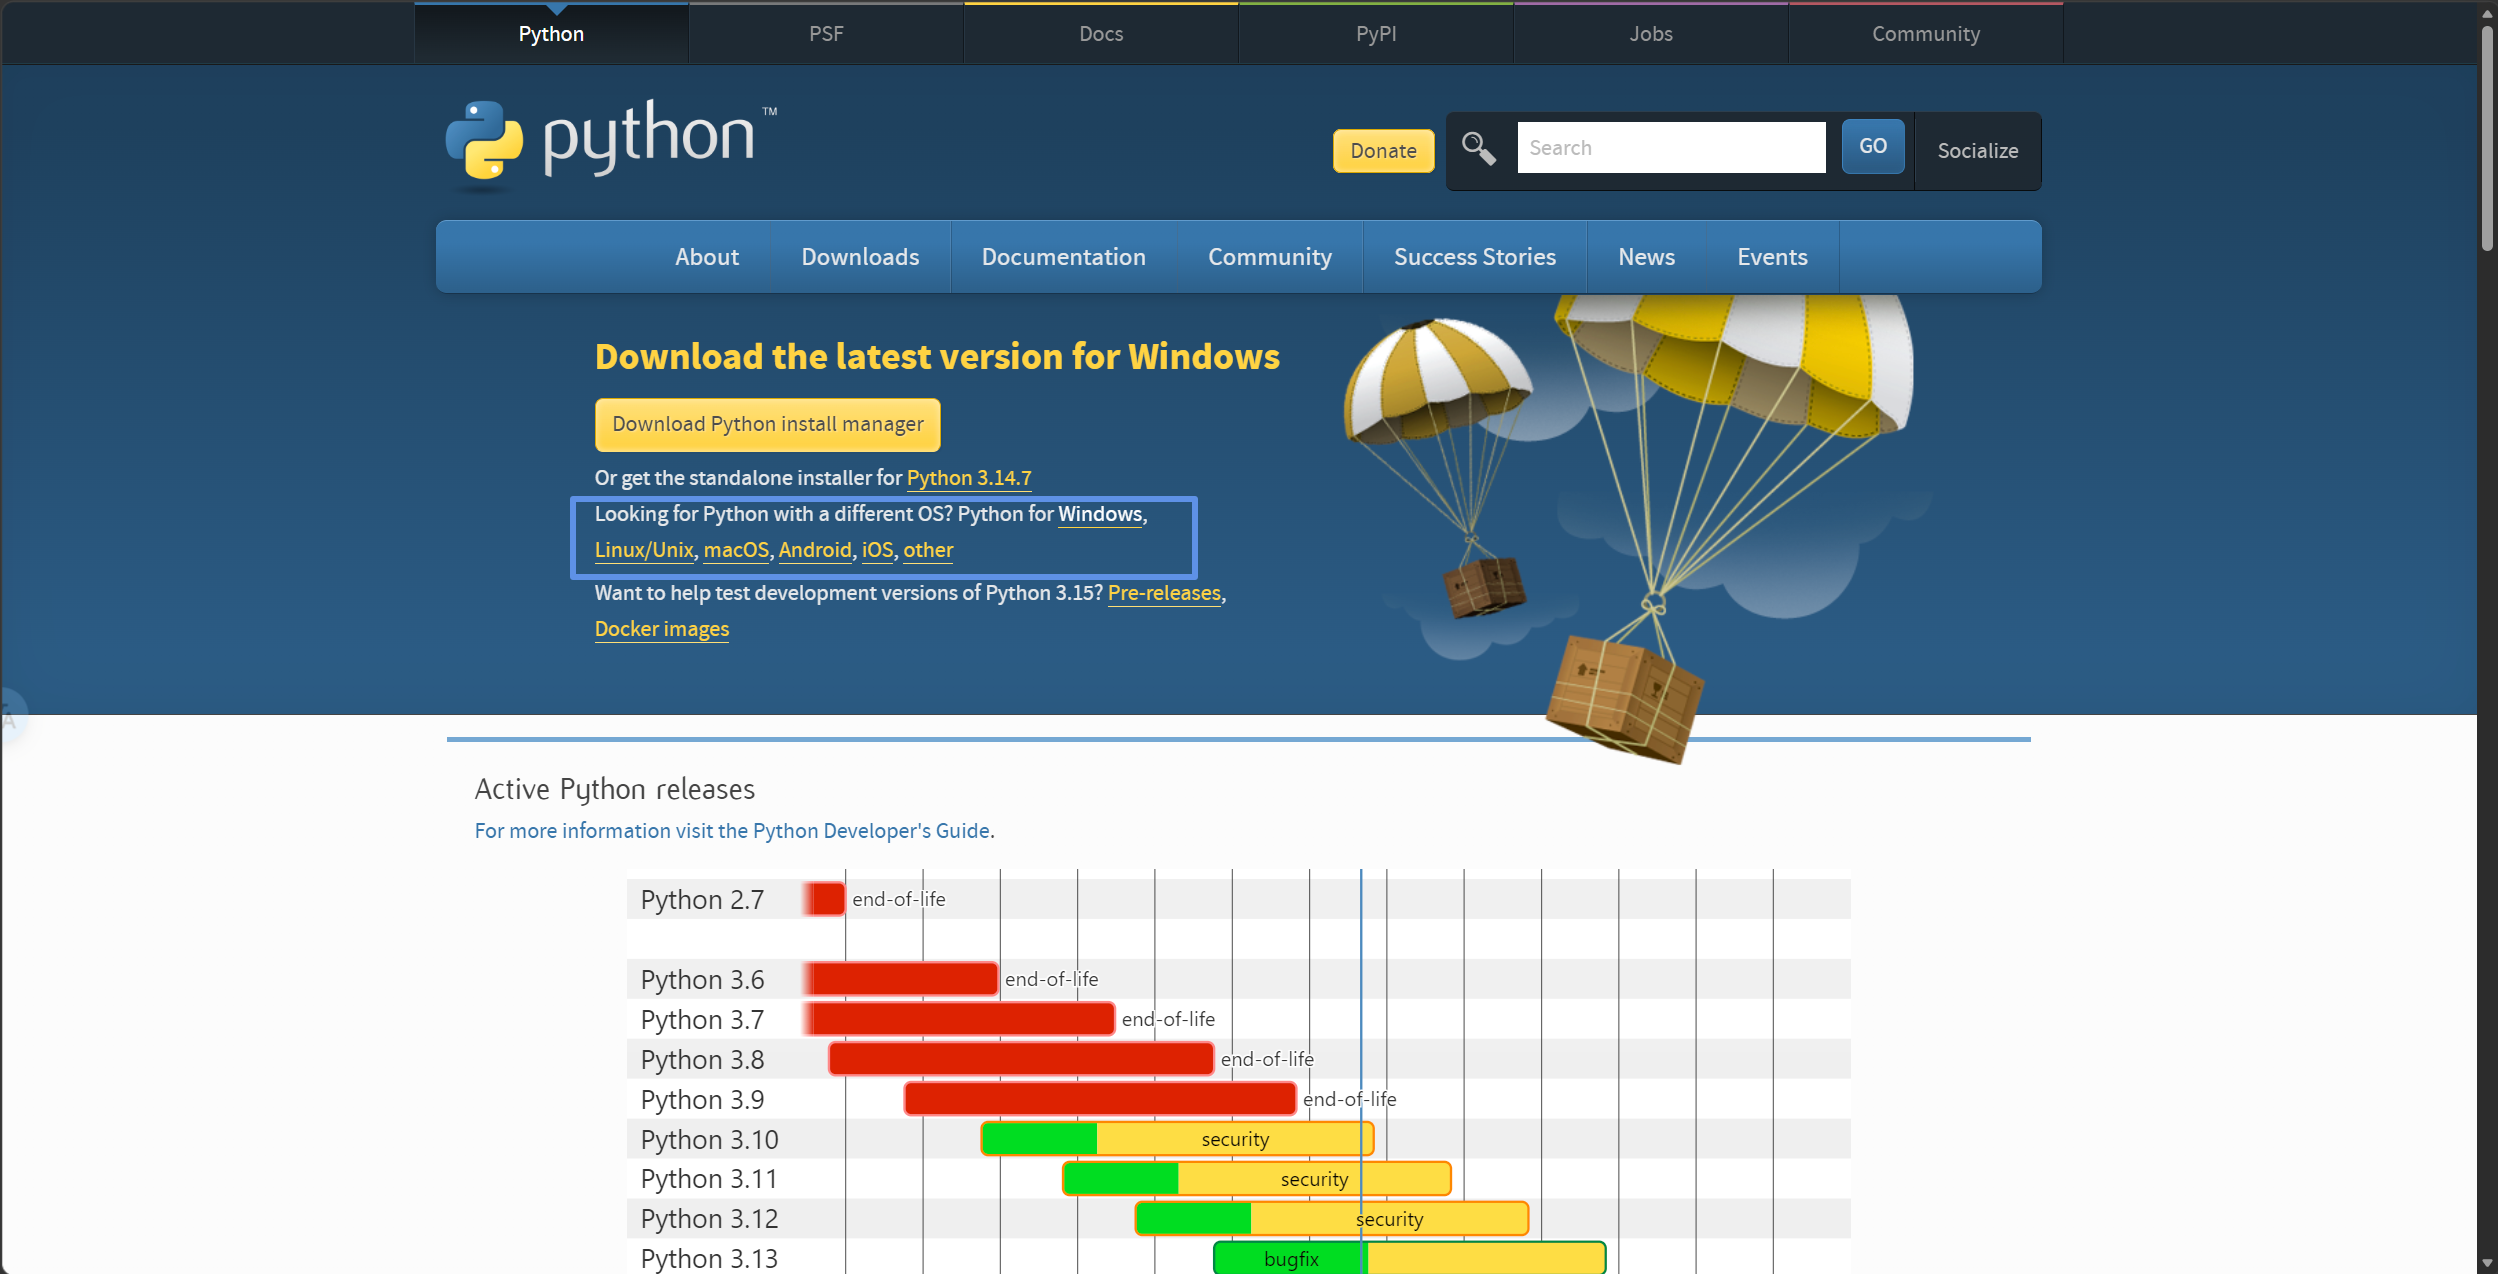2498x1274 pixels.
Task: Click the 'Active Python releases' heading
Action: click(x=615, y=789)
